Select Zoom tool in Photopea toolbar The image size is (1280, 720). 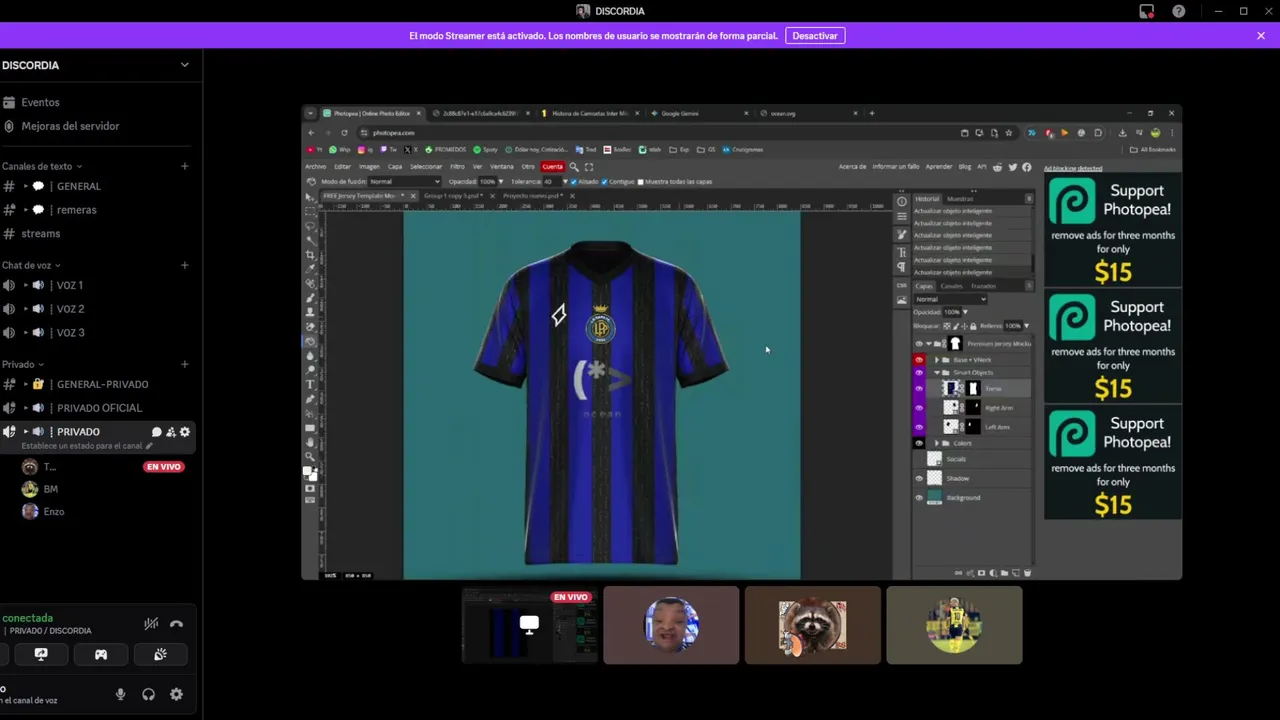pos(310,456)
